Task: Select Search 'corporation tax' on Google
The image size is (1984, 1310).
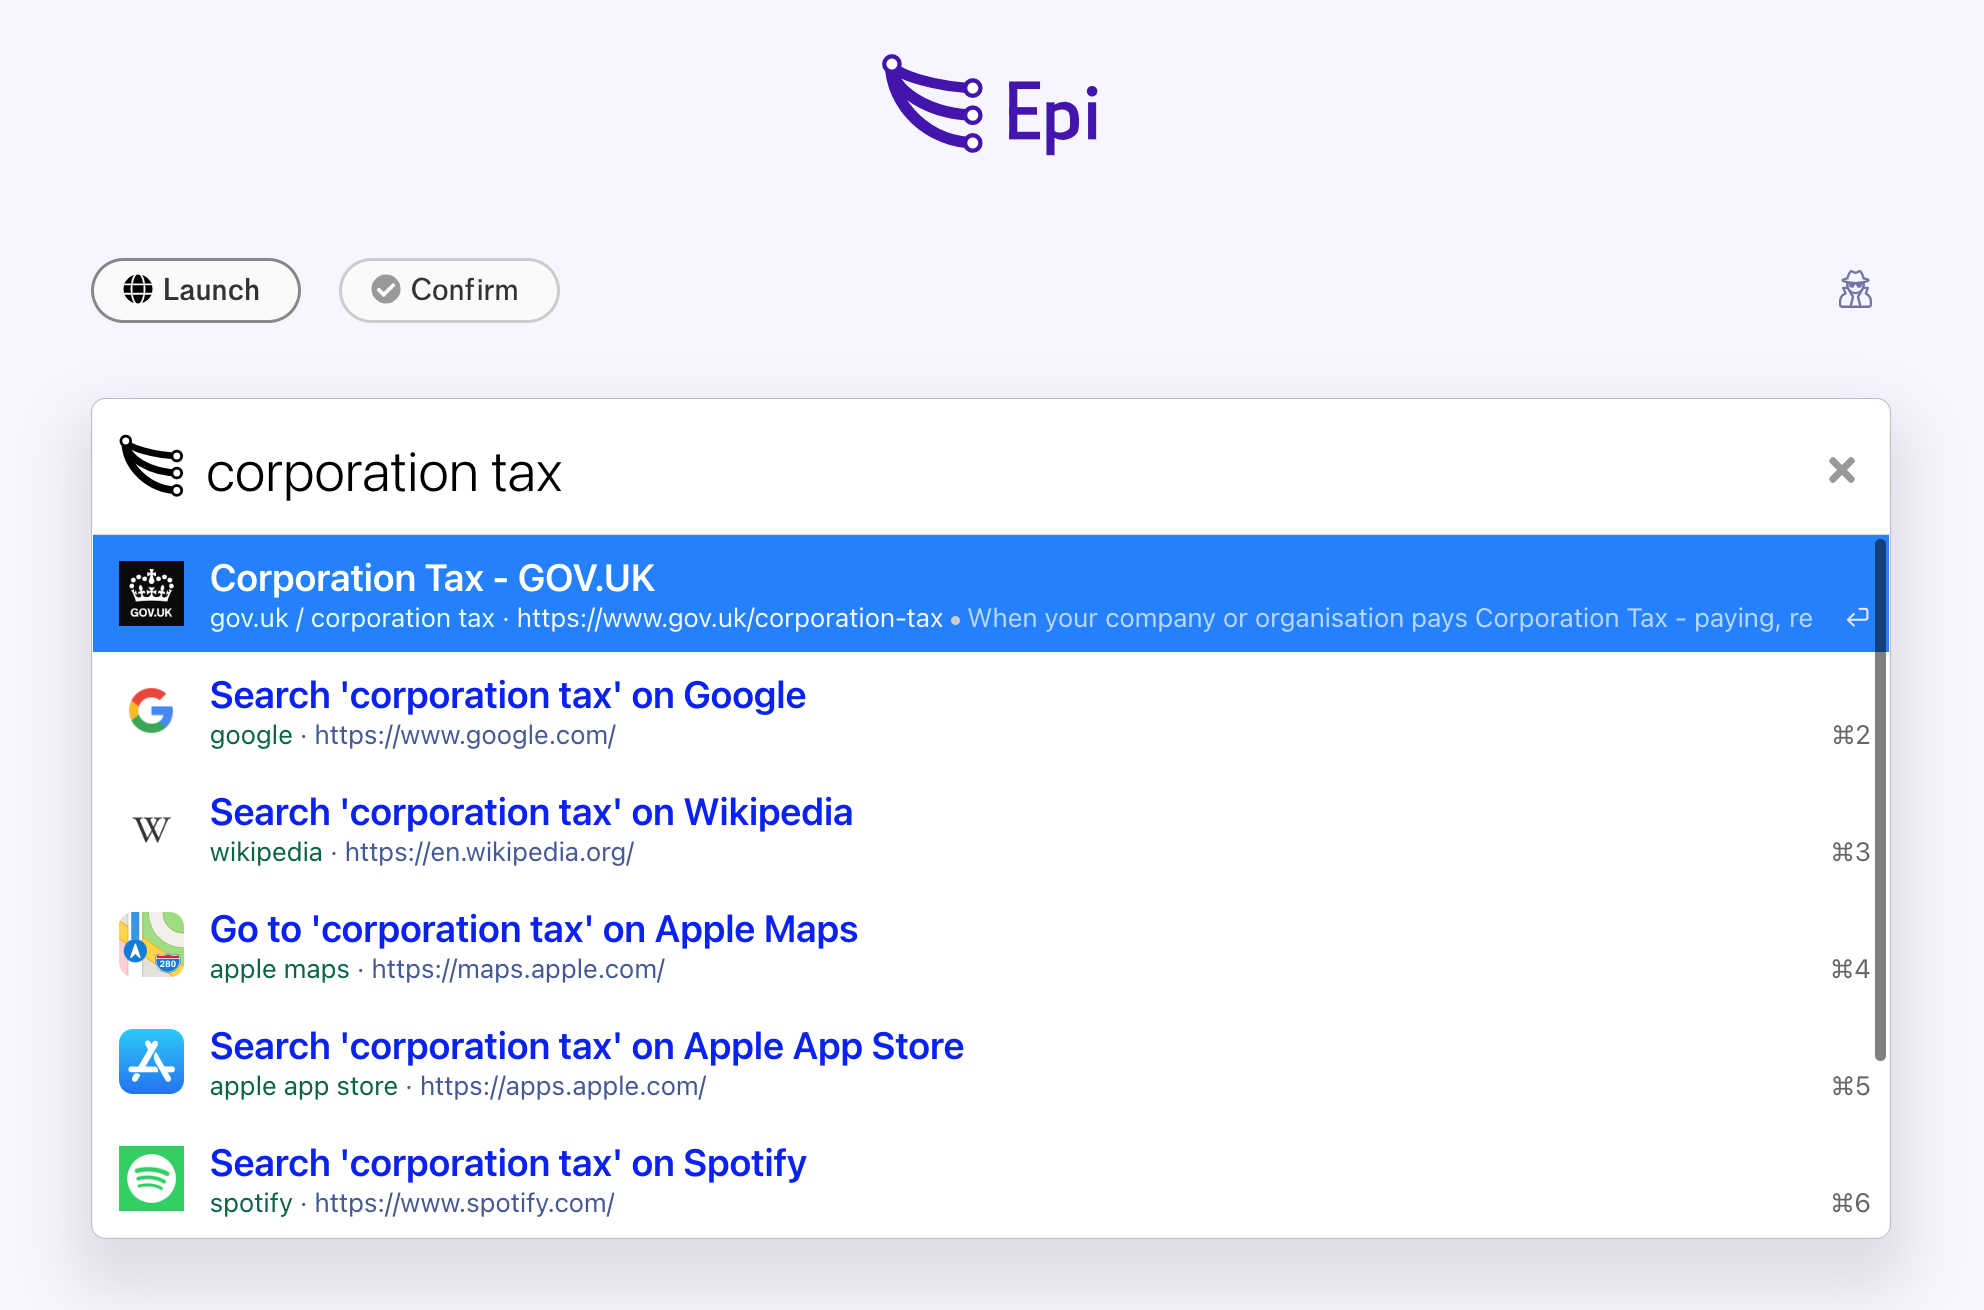Action: (984, 711)
